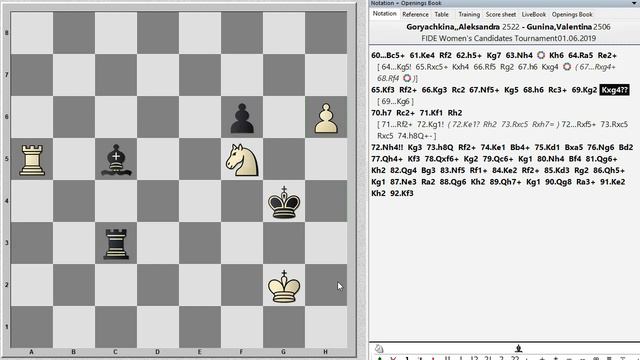Go to move 81.Qg6+
The image size is (640, 360).
[x=601, y=159]
